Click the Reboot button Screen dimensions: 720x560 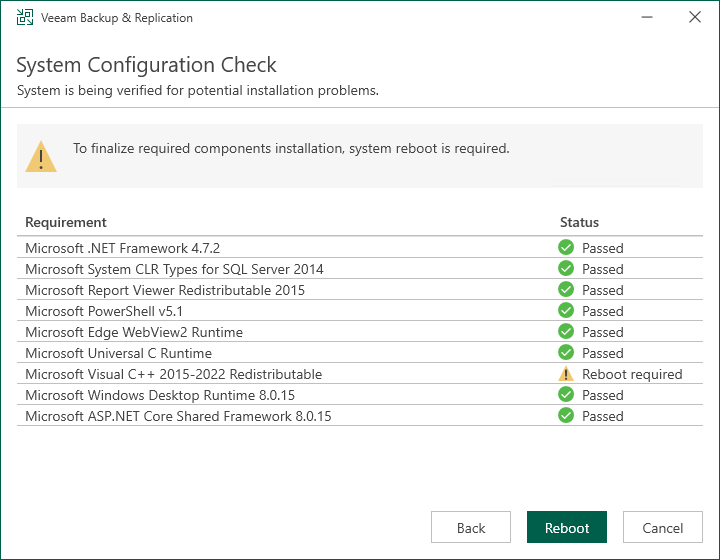pos(567,527)
